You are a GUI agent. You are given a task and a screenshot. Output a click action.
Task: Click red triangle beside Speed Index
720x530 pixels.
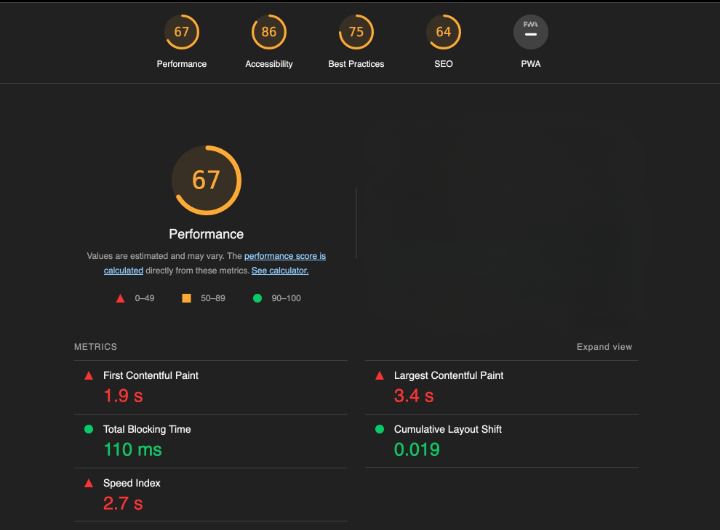89,483
